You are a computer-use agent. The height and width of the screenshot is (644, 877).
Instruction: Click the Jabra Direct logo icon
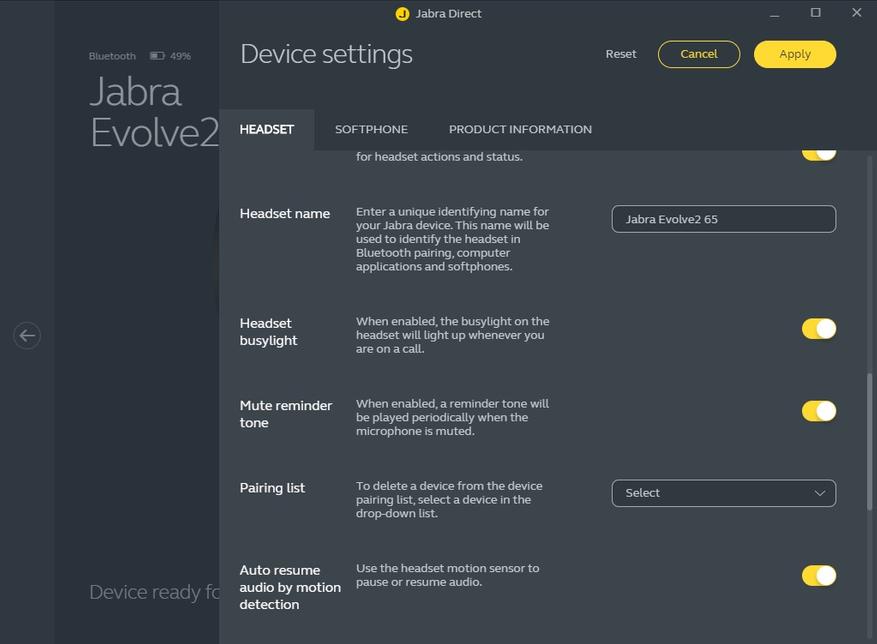click(402, 14)
